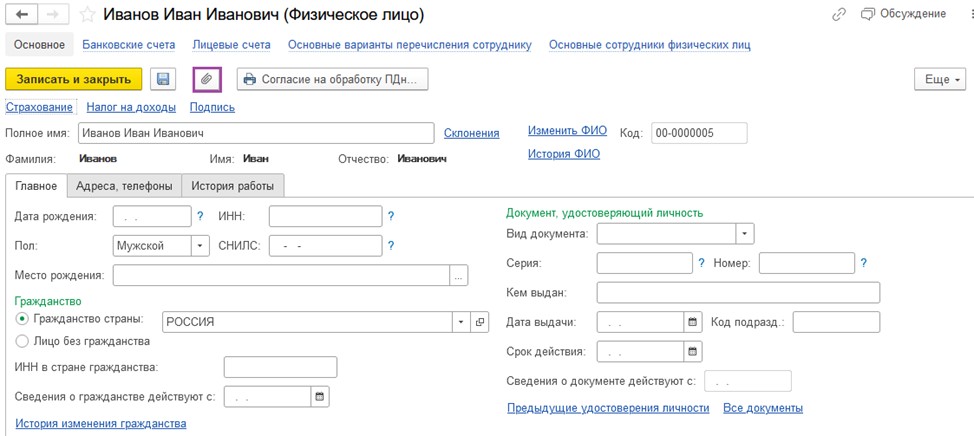Open the Банковские счета link

(129, 45)
